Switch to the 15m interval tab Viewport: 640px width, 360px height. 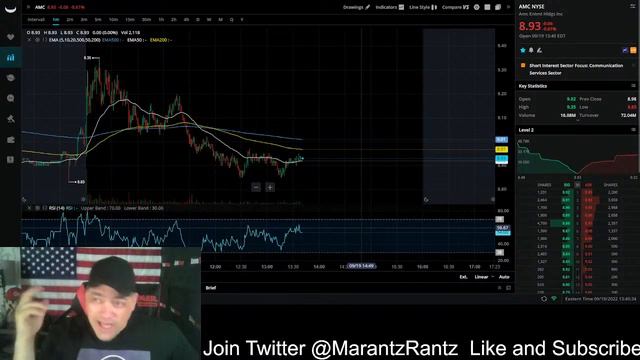tap(130, 20)
